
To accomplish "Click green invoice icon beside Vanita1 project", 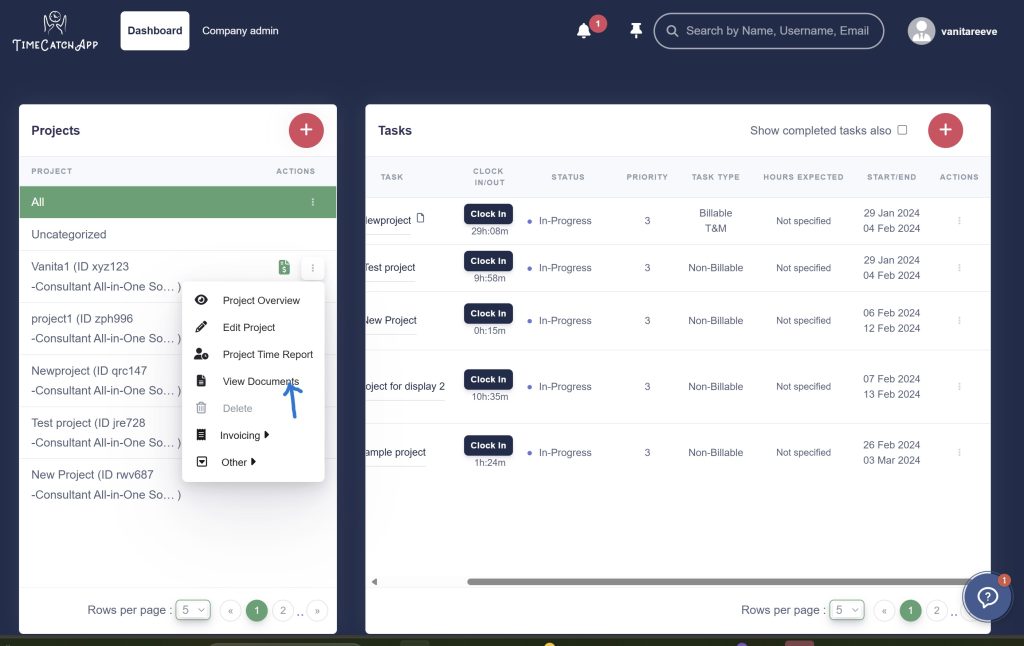I will click(285, 267).
